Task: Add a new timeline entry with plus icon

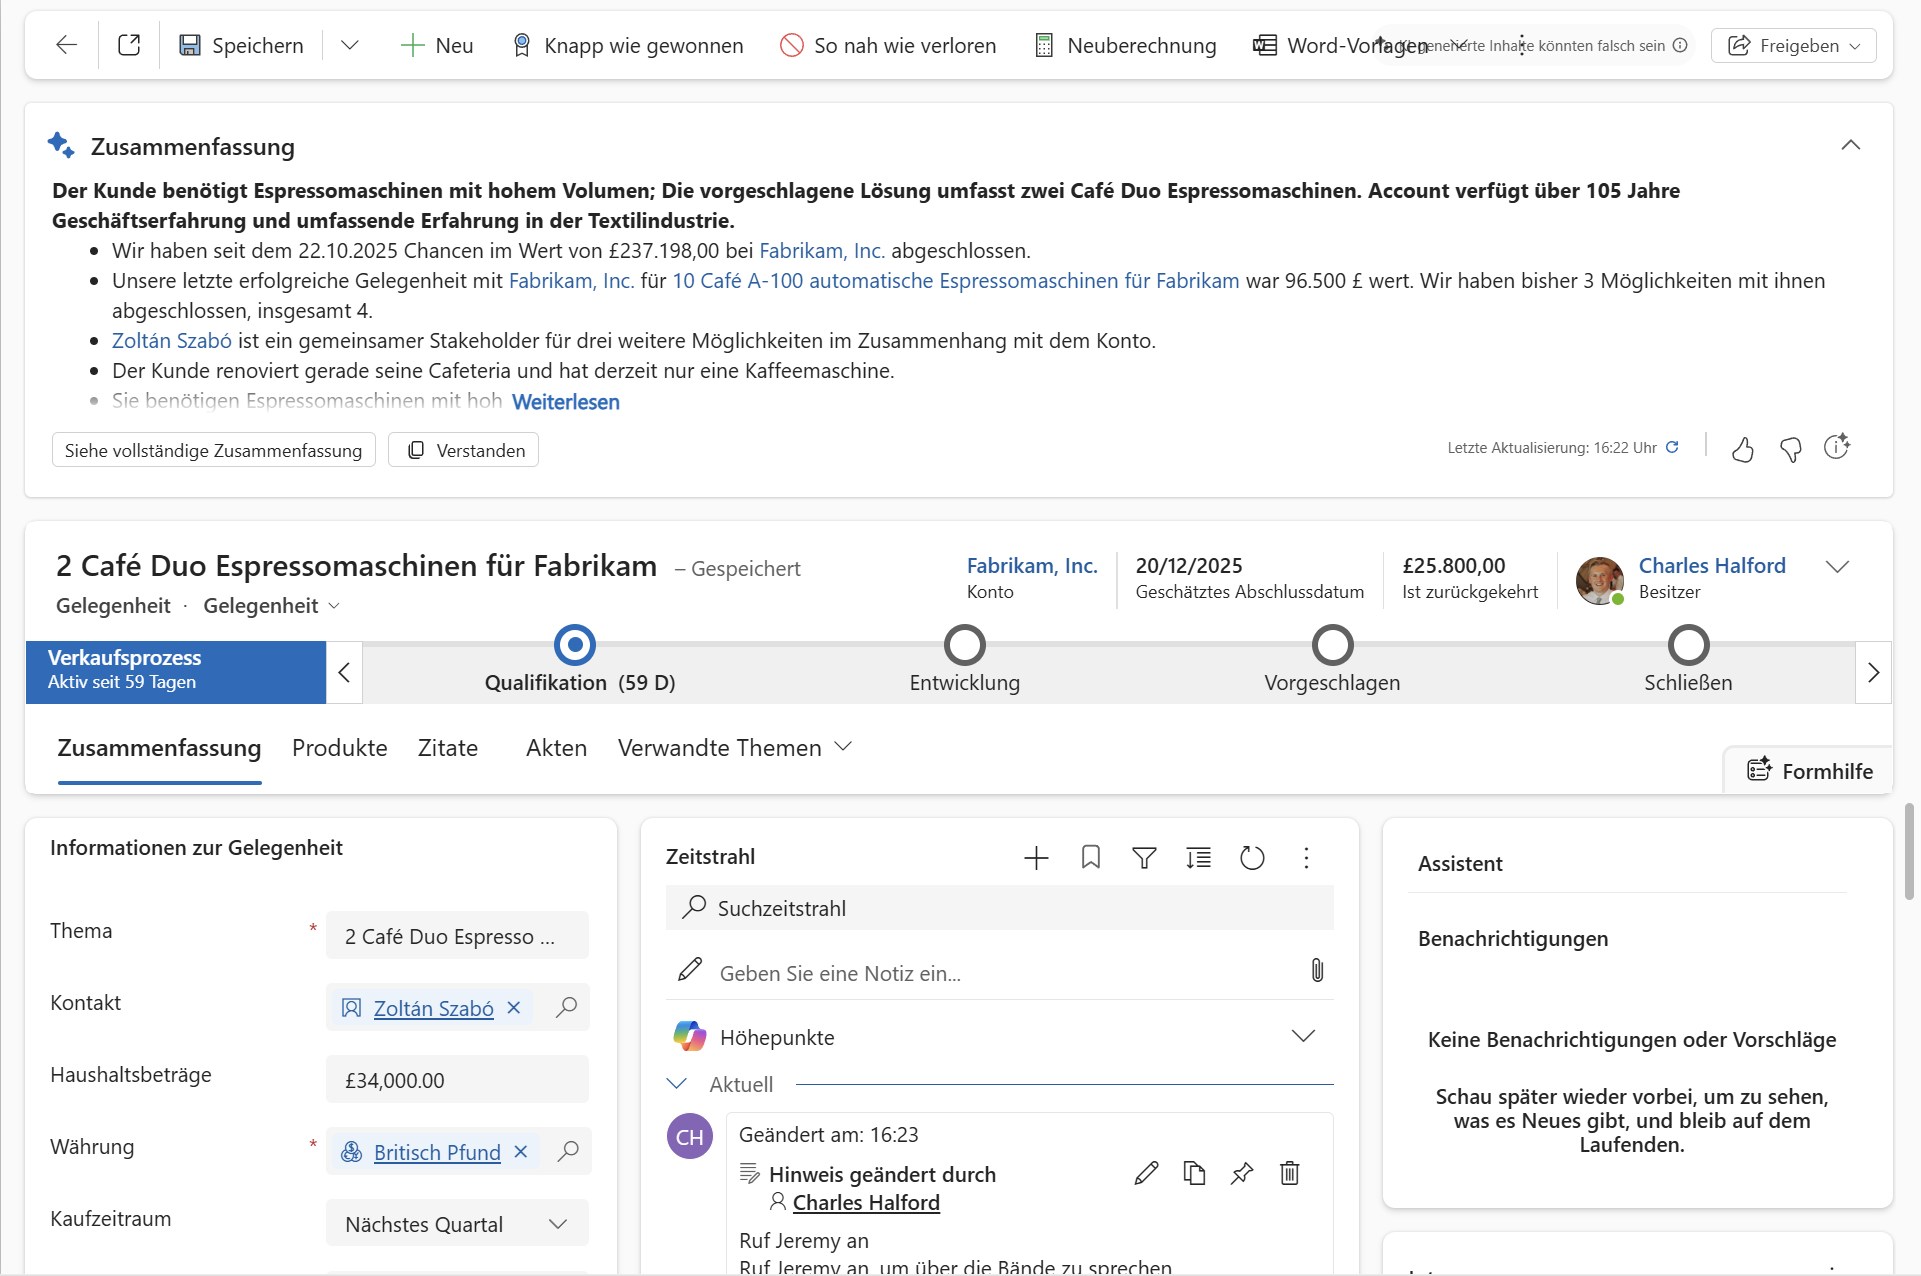Action: coord(1036,857)
